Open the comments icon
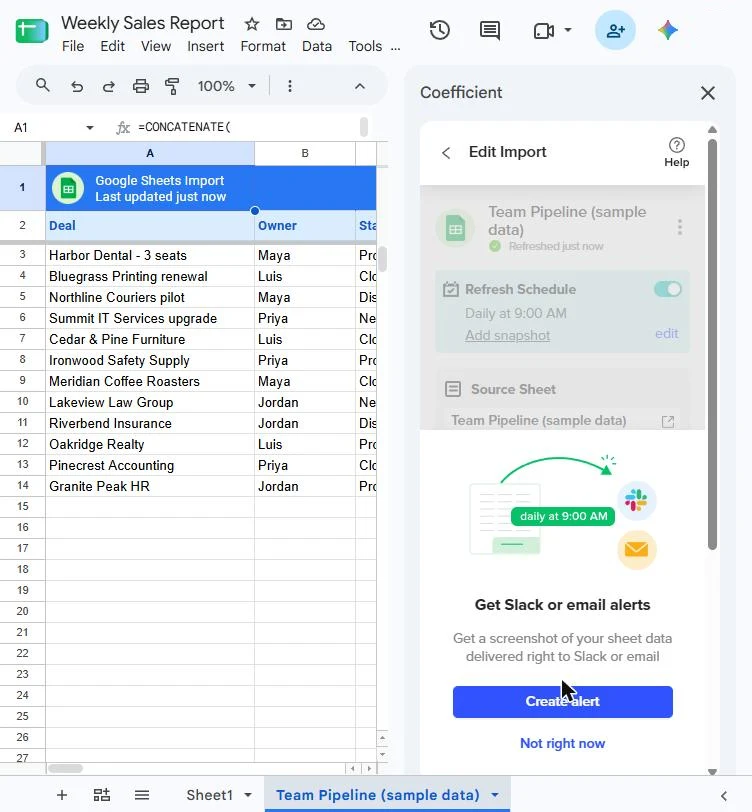752x812 pixels. tap(490, 31)
